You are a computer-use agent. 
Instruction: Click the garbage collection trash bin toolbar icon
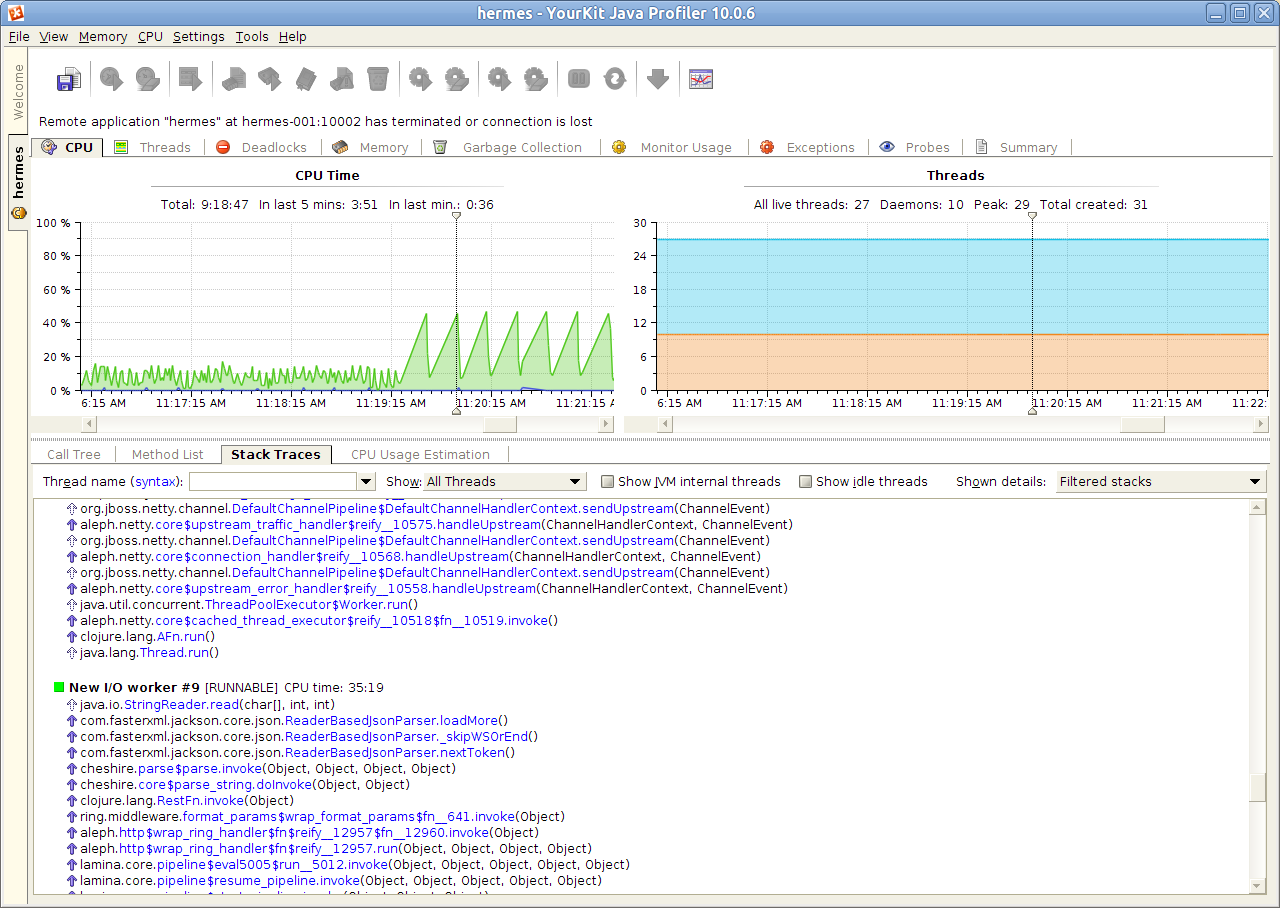[x=377, y=79]
